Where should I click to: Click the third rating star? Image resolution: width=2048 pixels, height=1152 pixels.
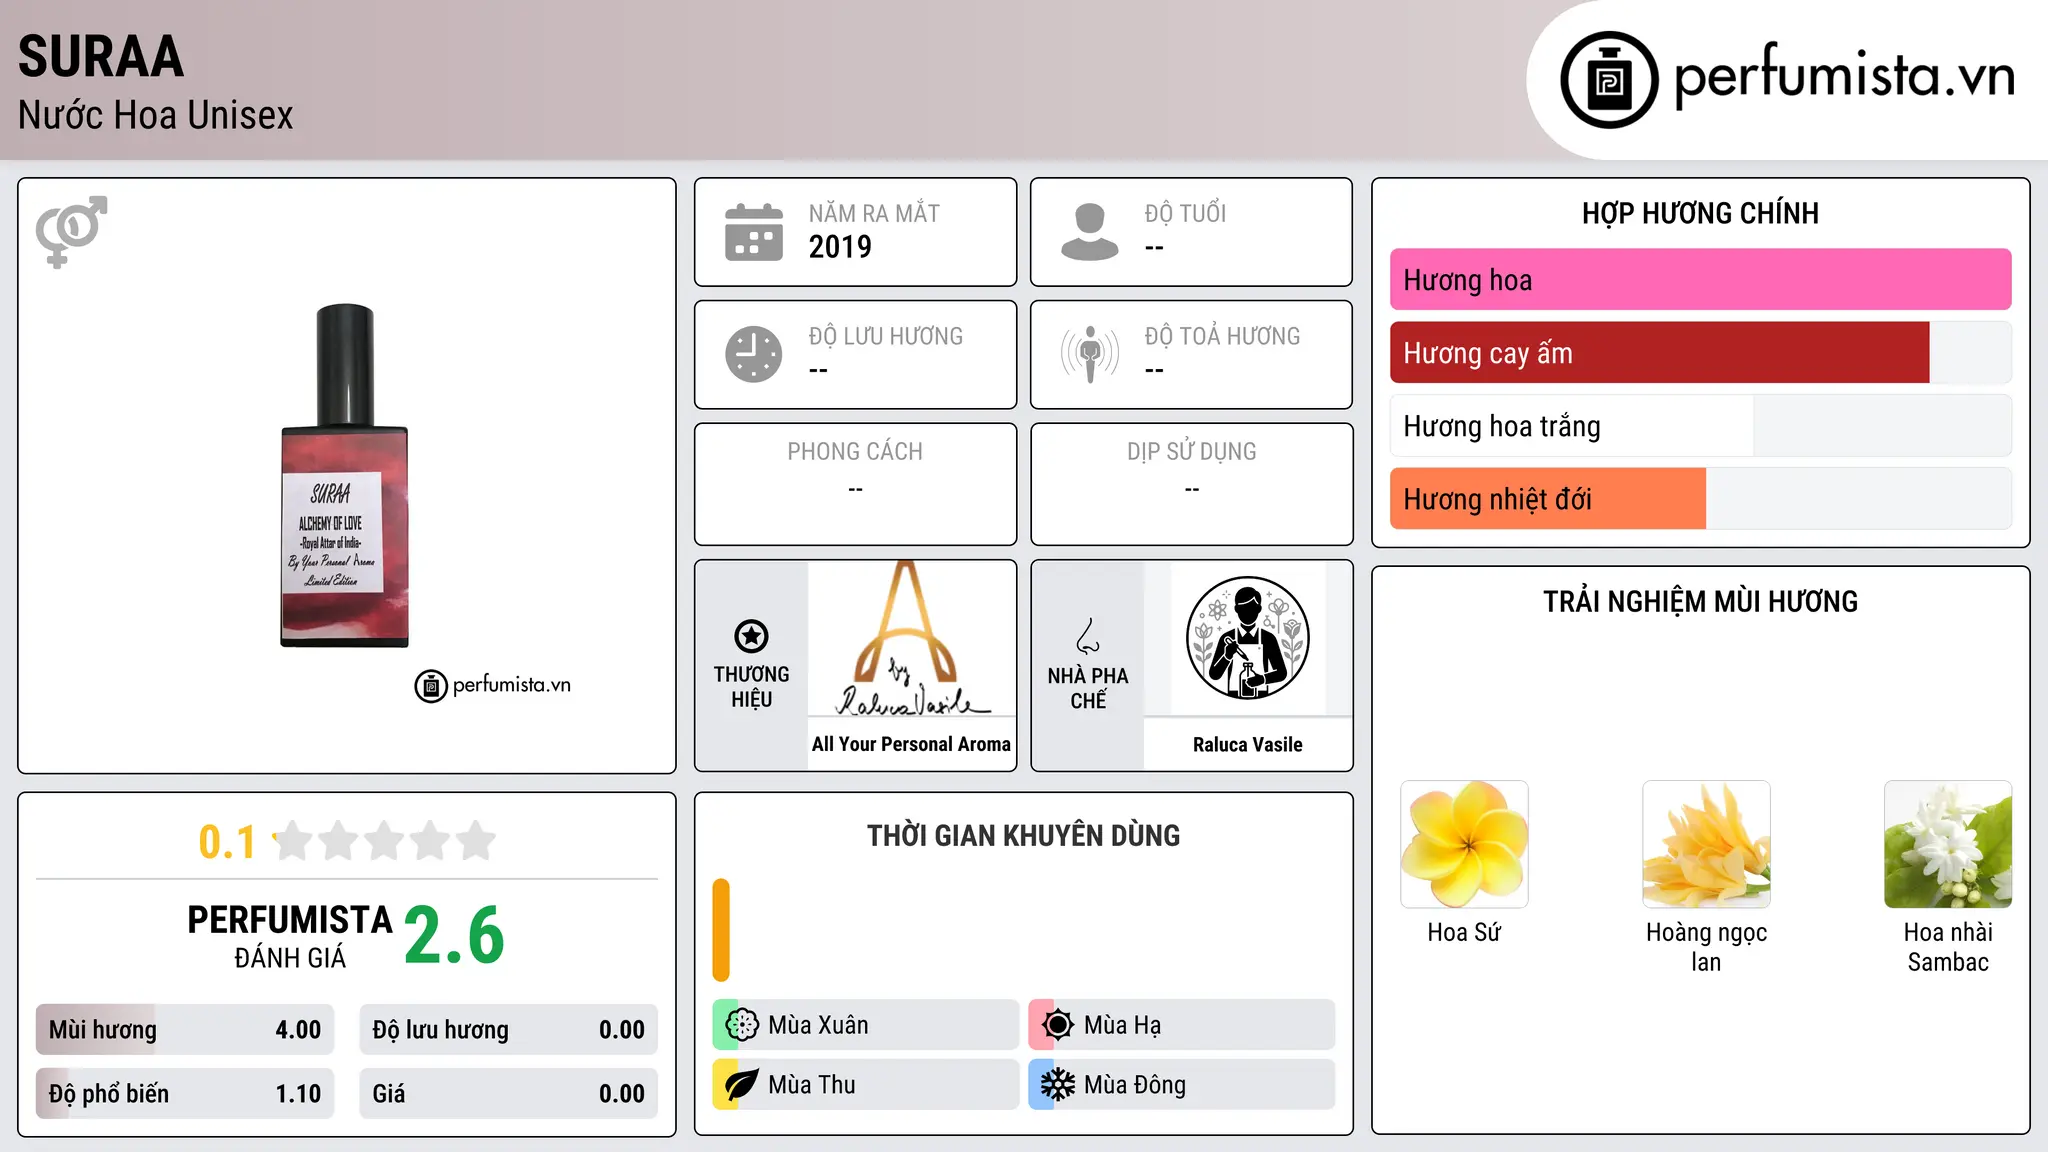(385, 841)
